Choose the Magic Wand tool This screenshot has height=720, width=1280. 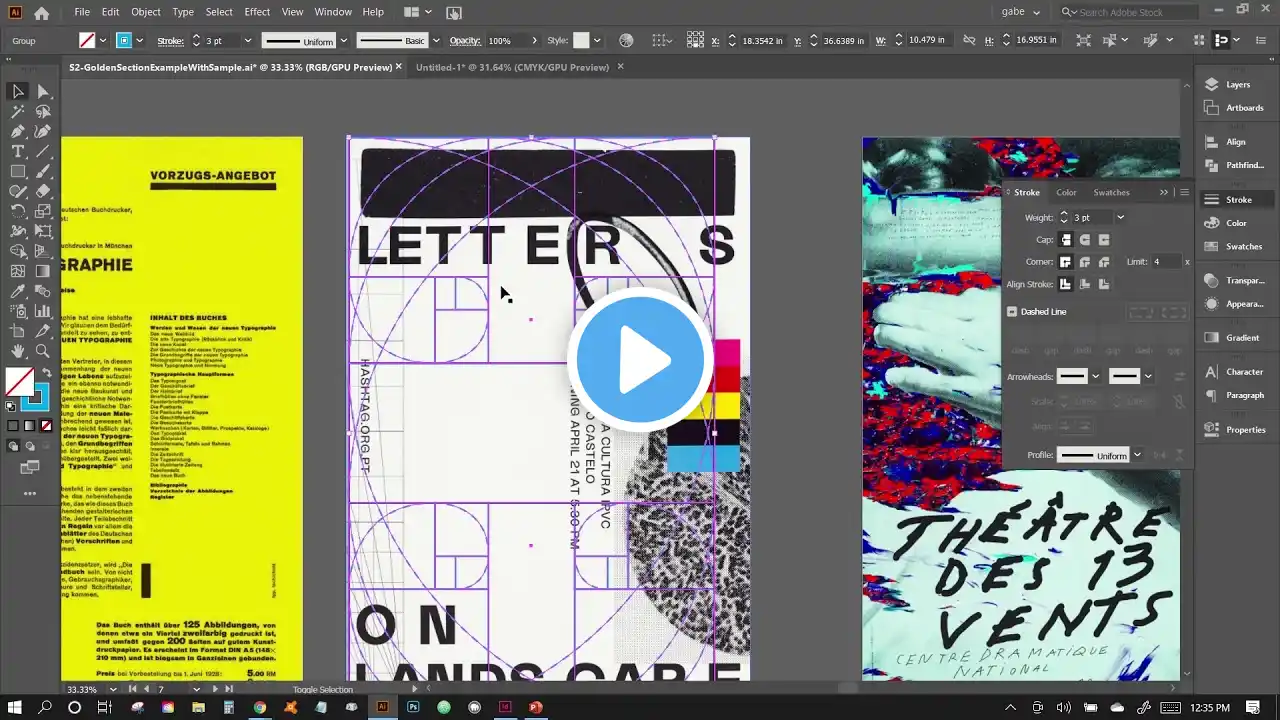18,111
